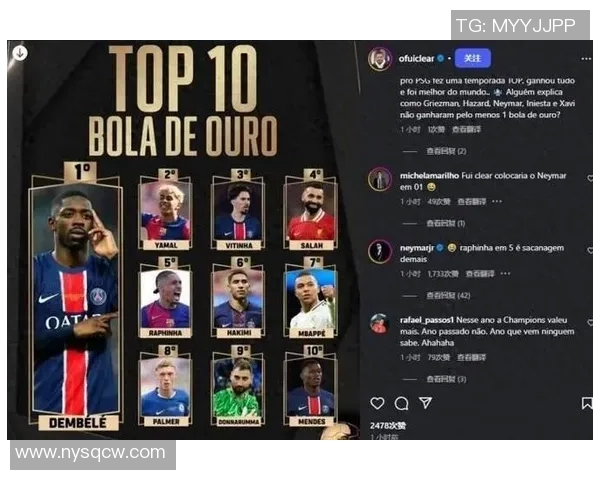The image size is (600, 480).
Task: Like rafael_passos1's comment heart
Action: 590,323
